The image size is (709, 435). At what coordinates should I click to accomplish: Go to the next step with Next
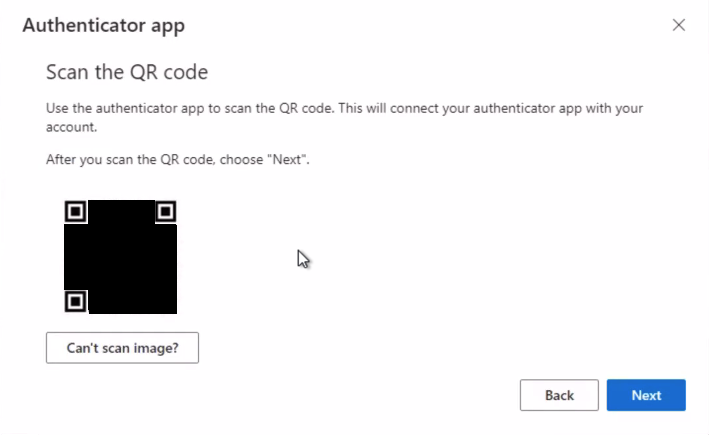[646, 395]
